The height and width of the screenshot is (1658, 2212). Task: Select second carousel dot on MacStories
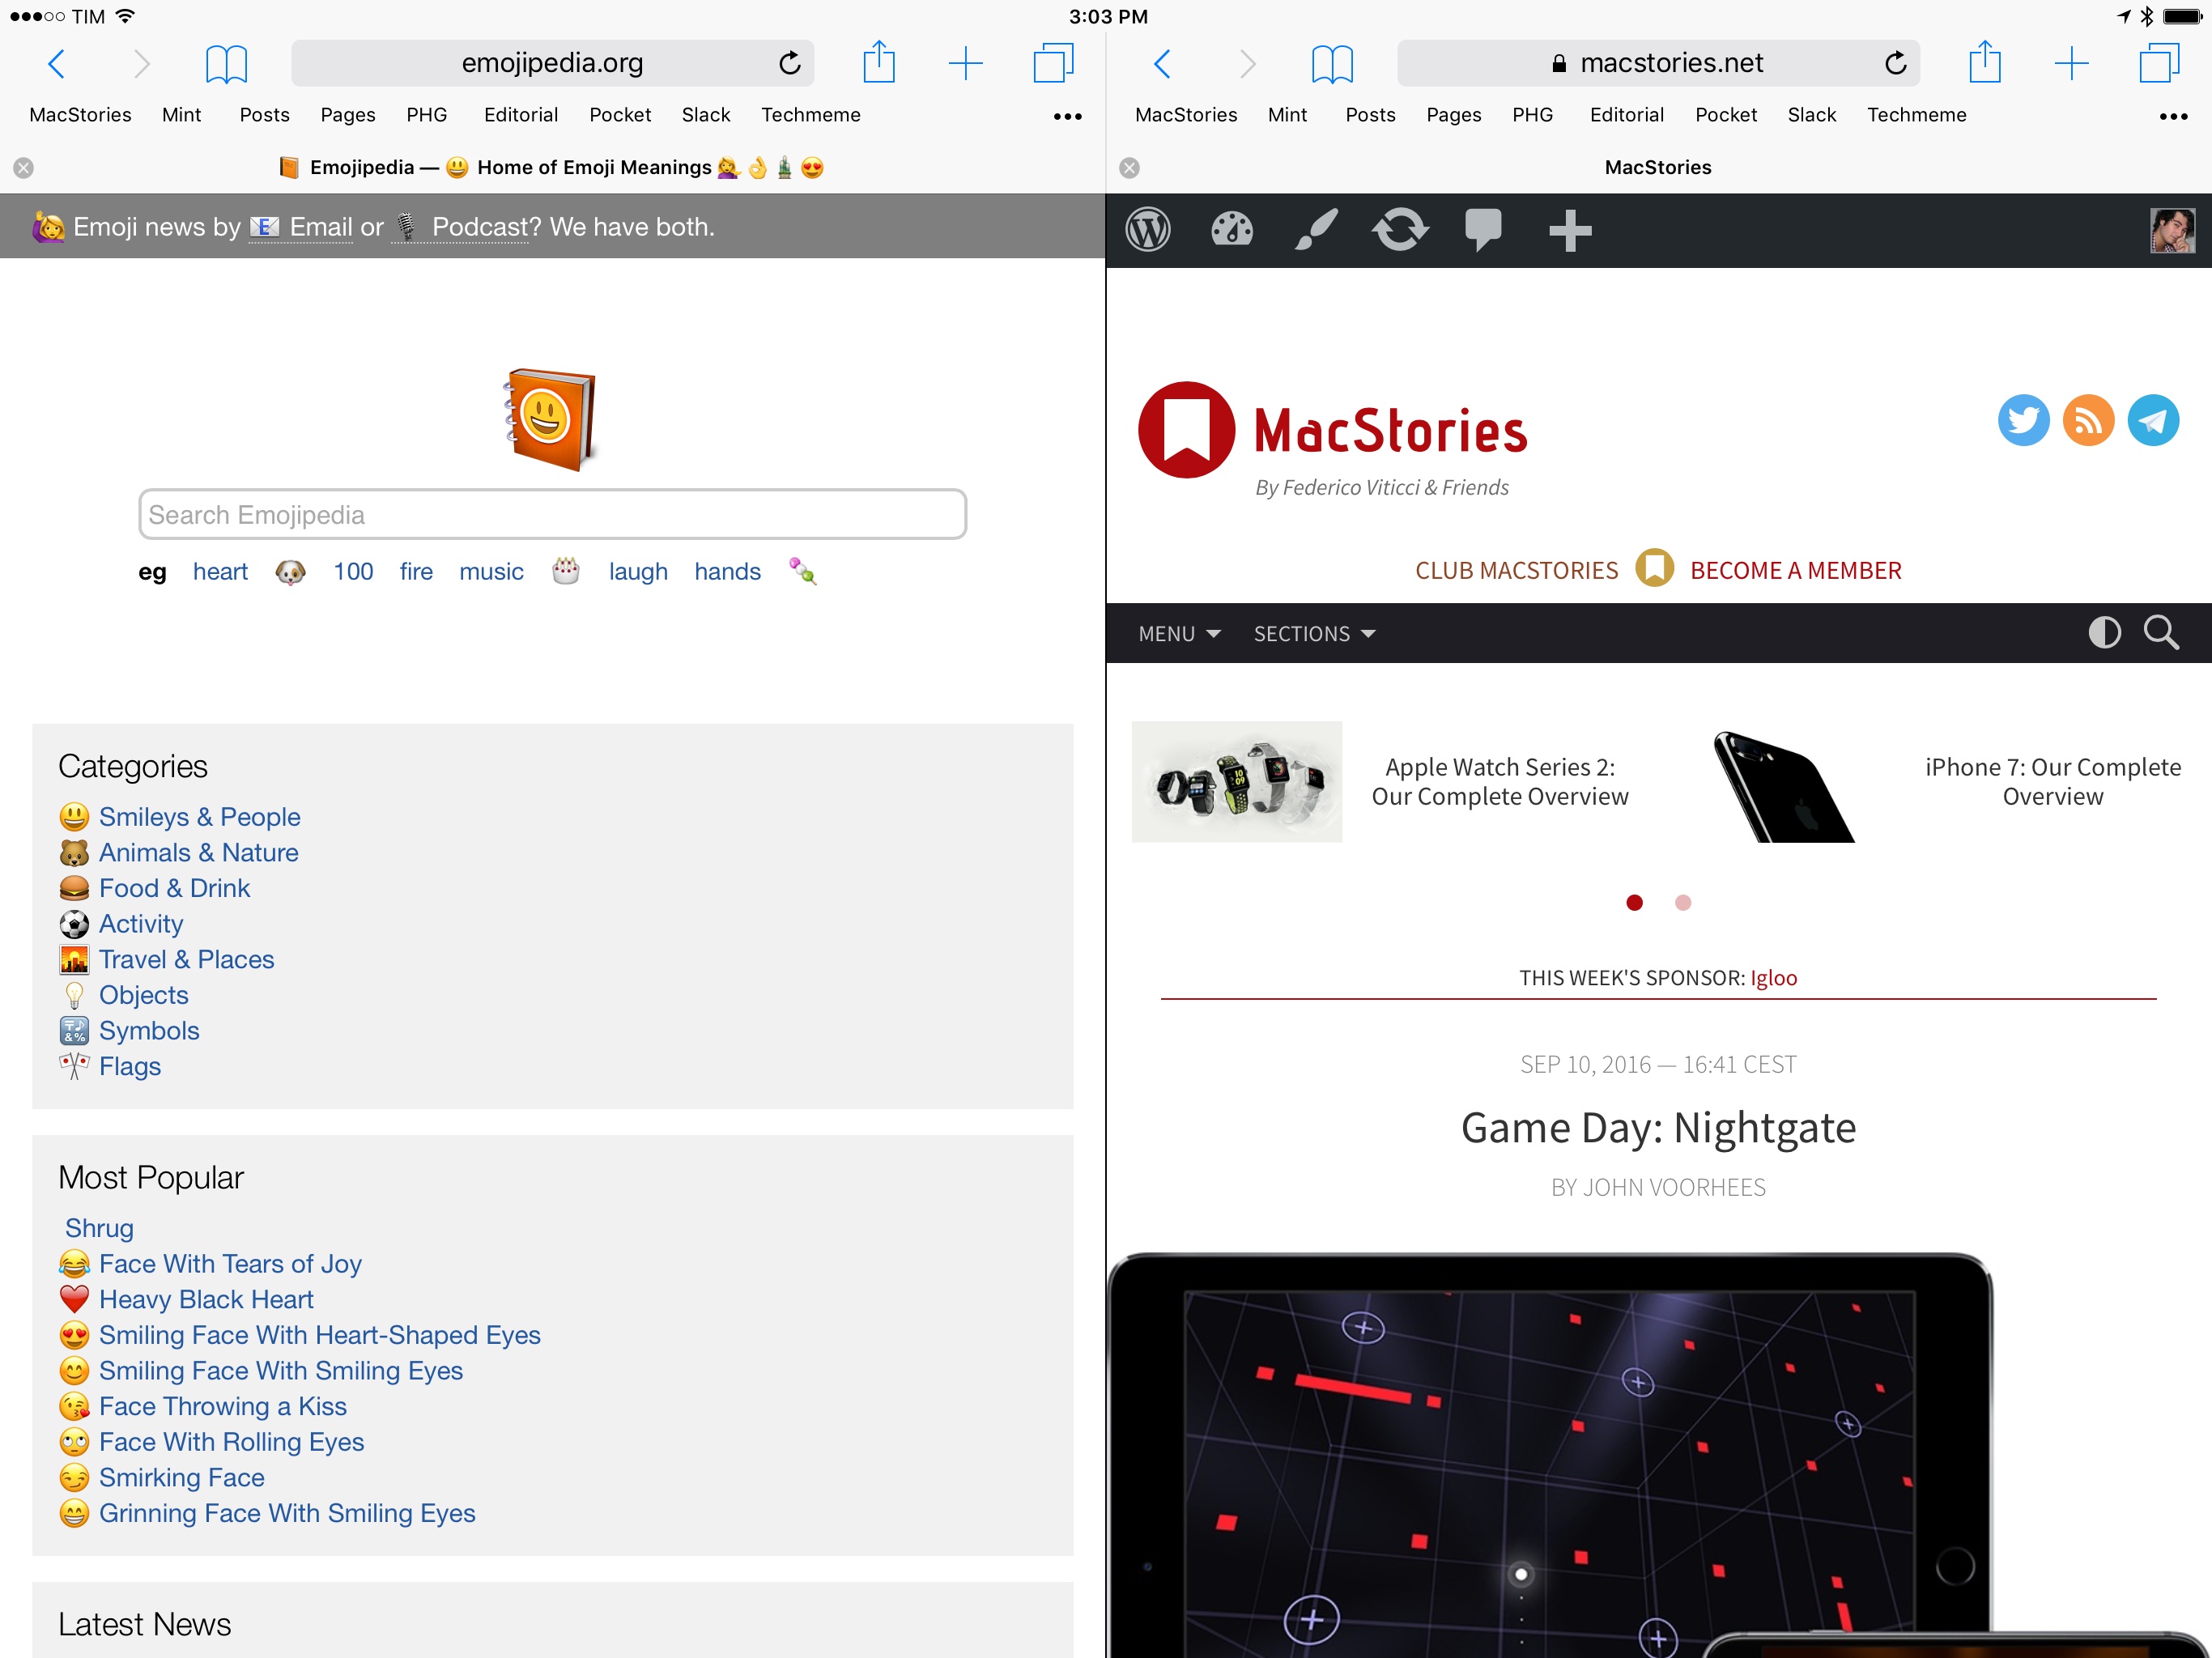tap(1683, 903)
